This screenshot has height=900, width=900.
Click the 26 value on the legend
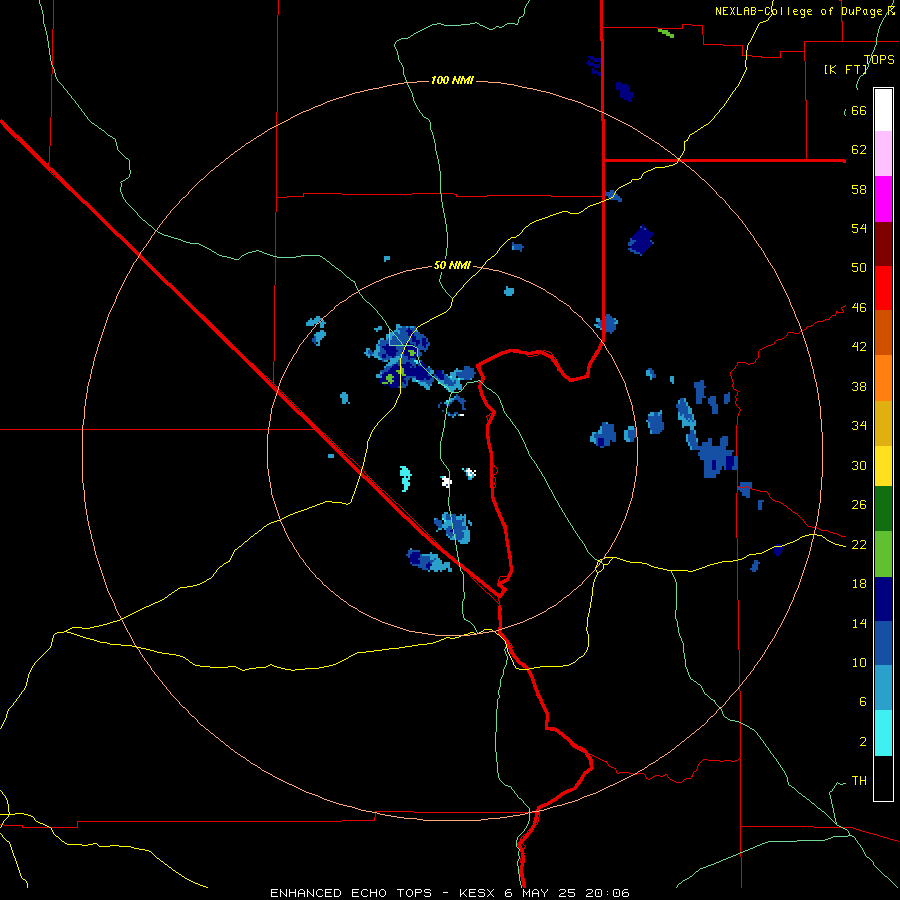[859, 505]
